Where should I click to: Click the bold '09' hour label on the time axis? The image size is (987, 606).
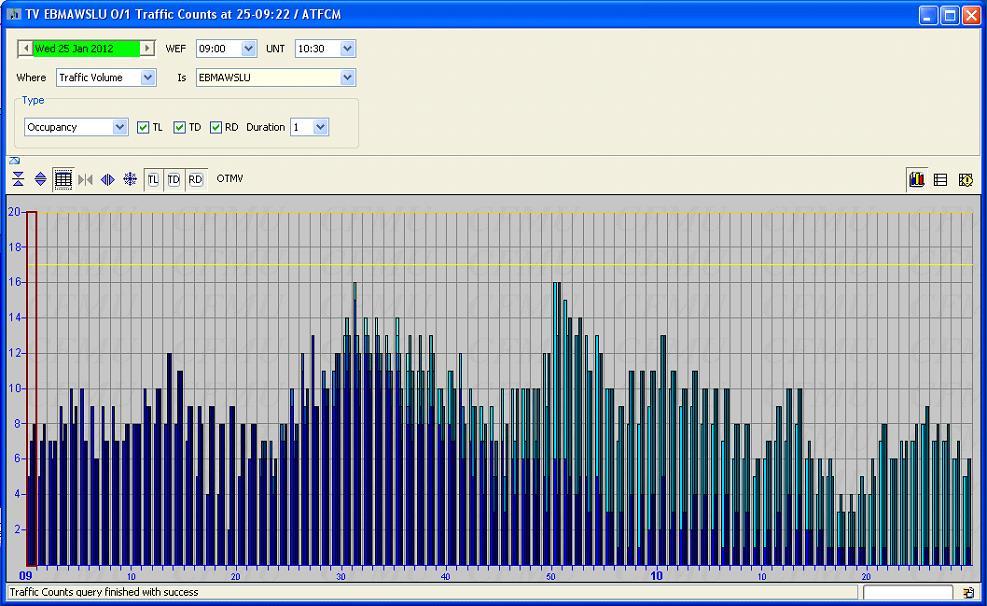pos(26,576)
